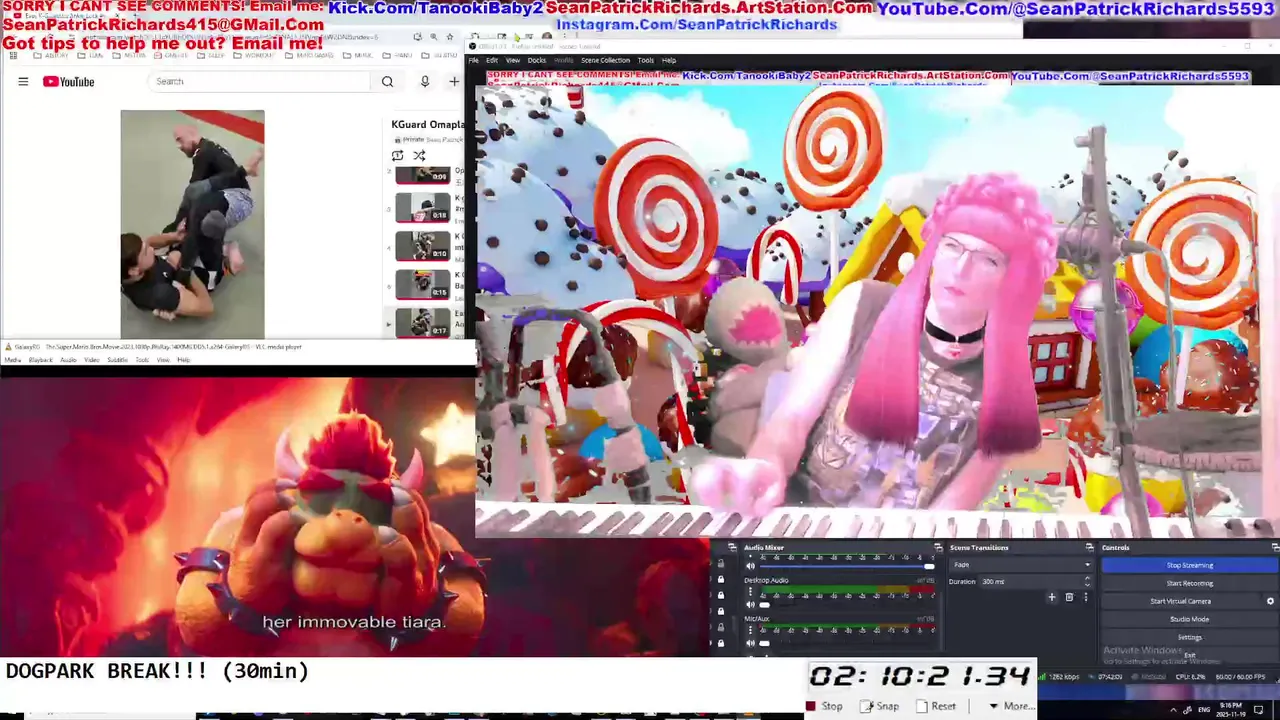Click the KGuard playlist title
This screenshot has height=720, width=1280.
pyautogui.click(x=428, y=125)
